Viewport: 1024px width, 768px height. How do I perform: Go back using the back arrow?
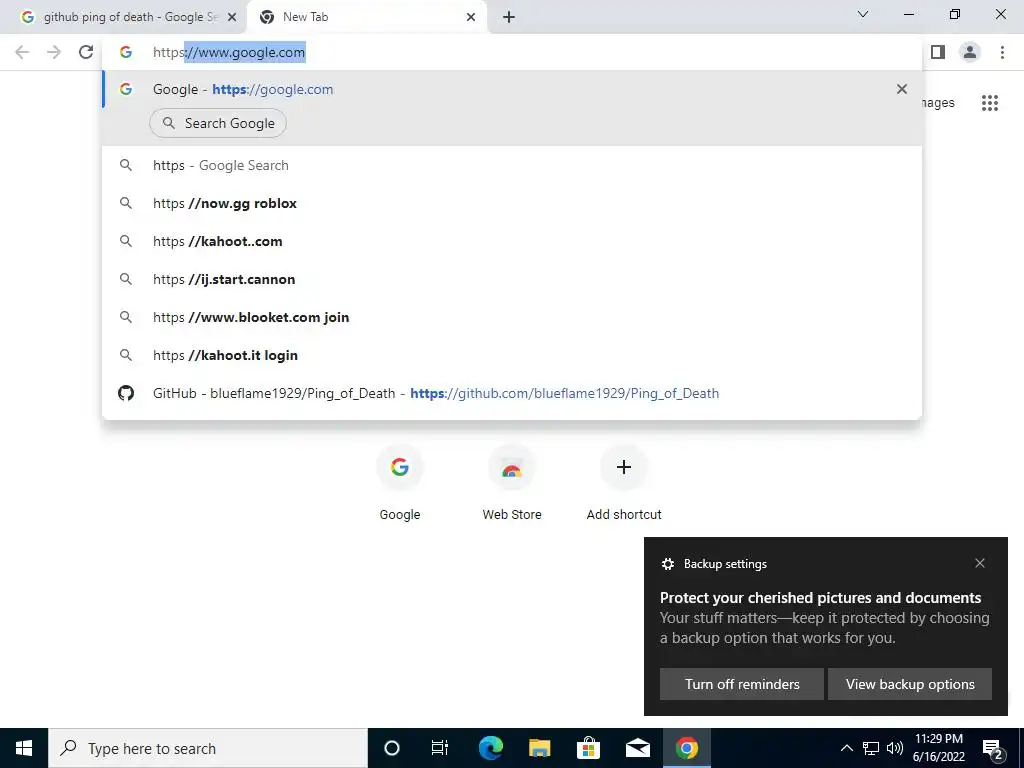(22, 52)
